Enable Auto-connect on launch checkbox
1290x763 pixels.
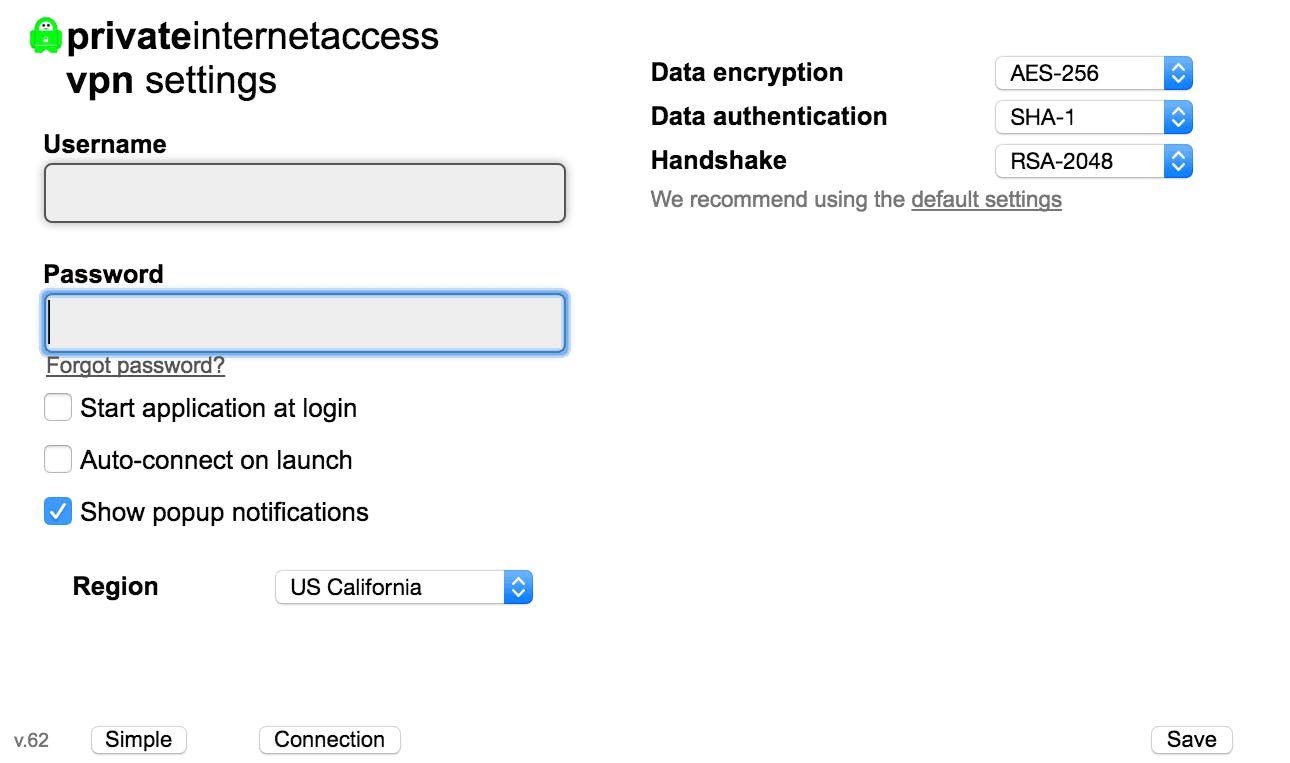point(58,460)
